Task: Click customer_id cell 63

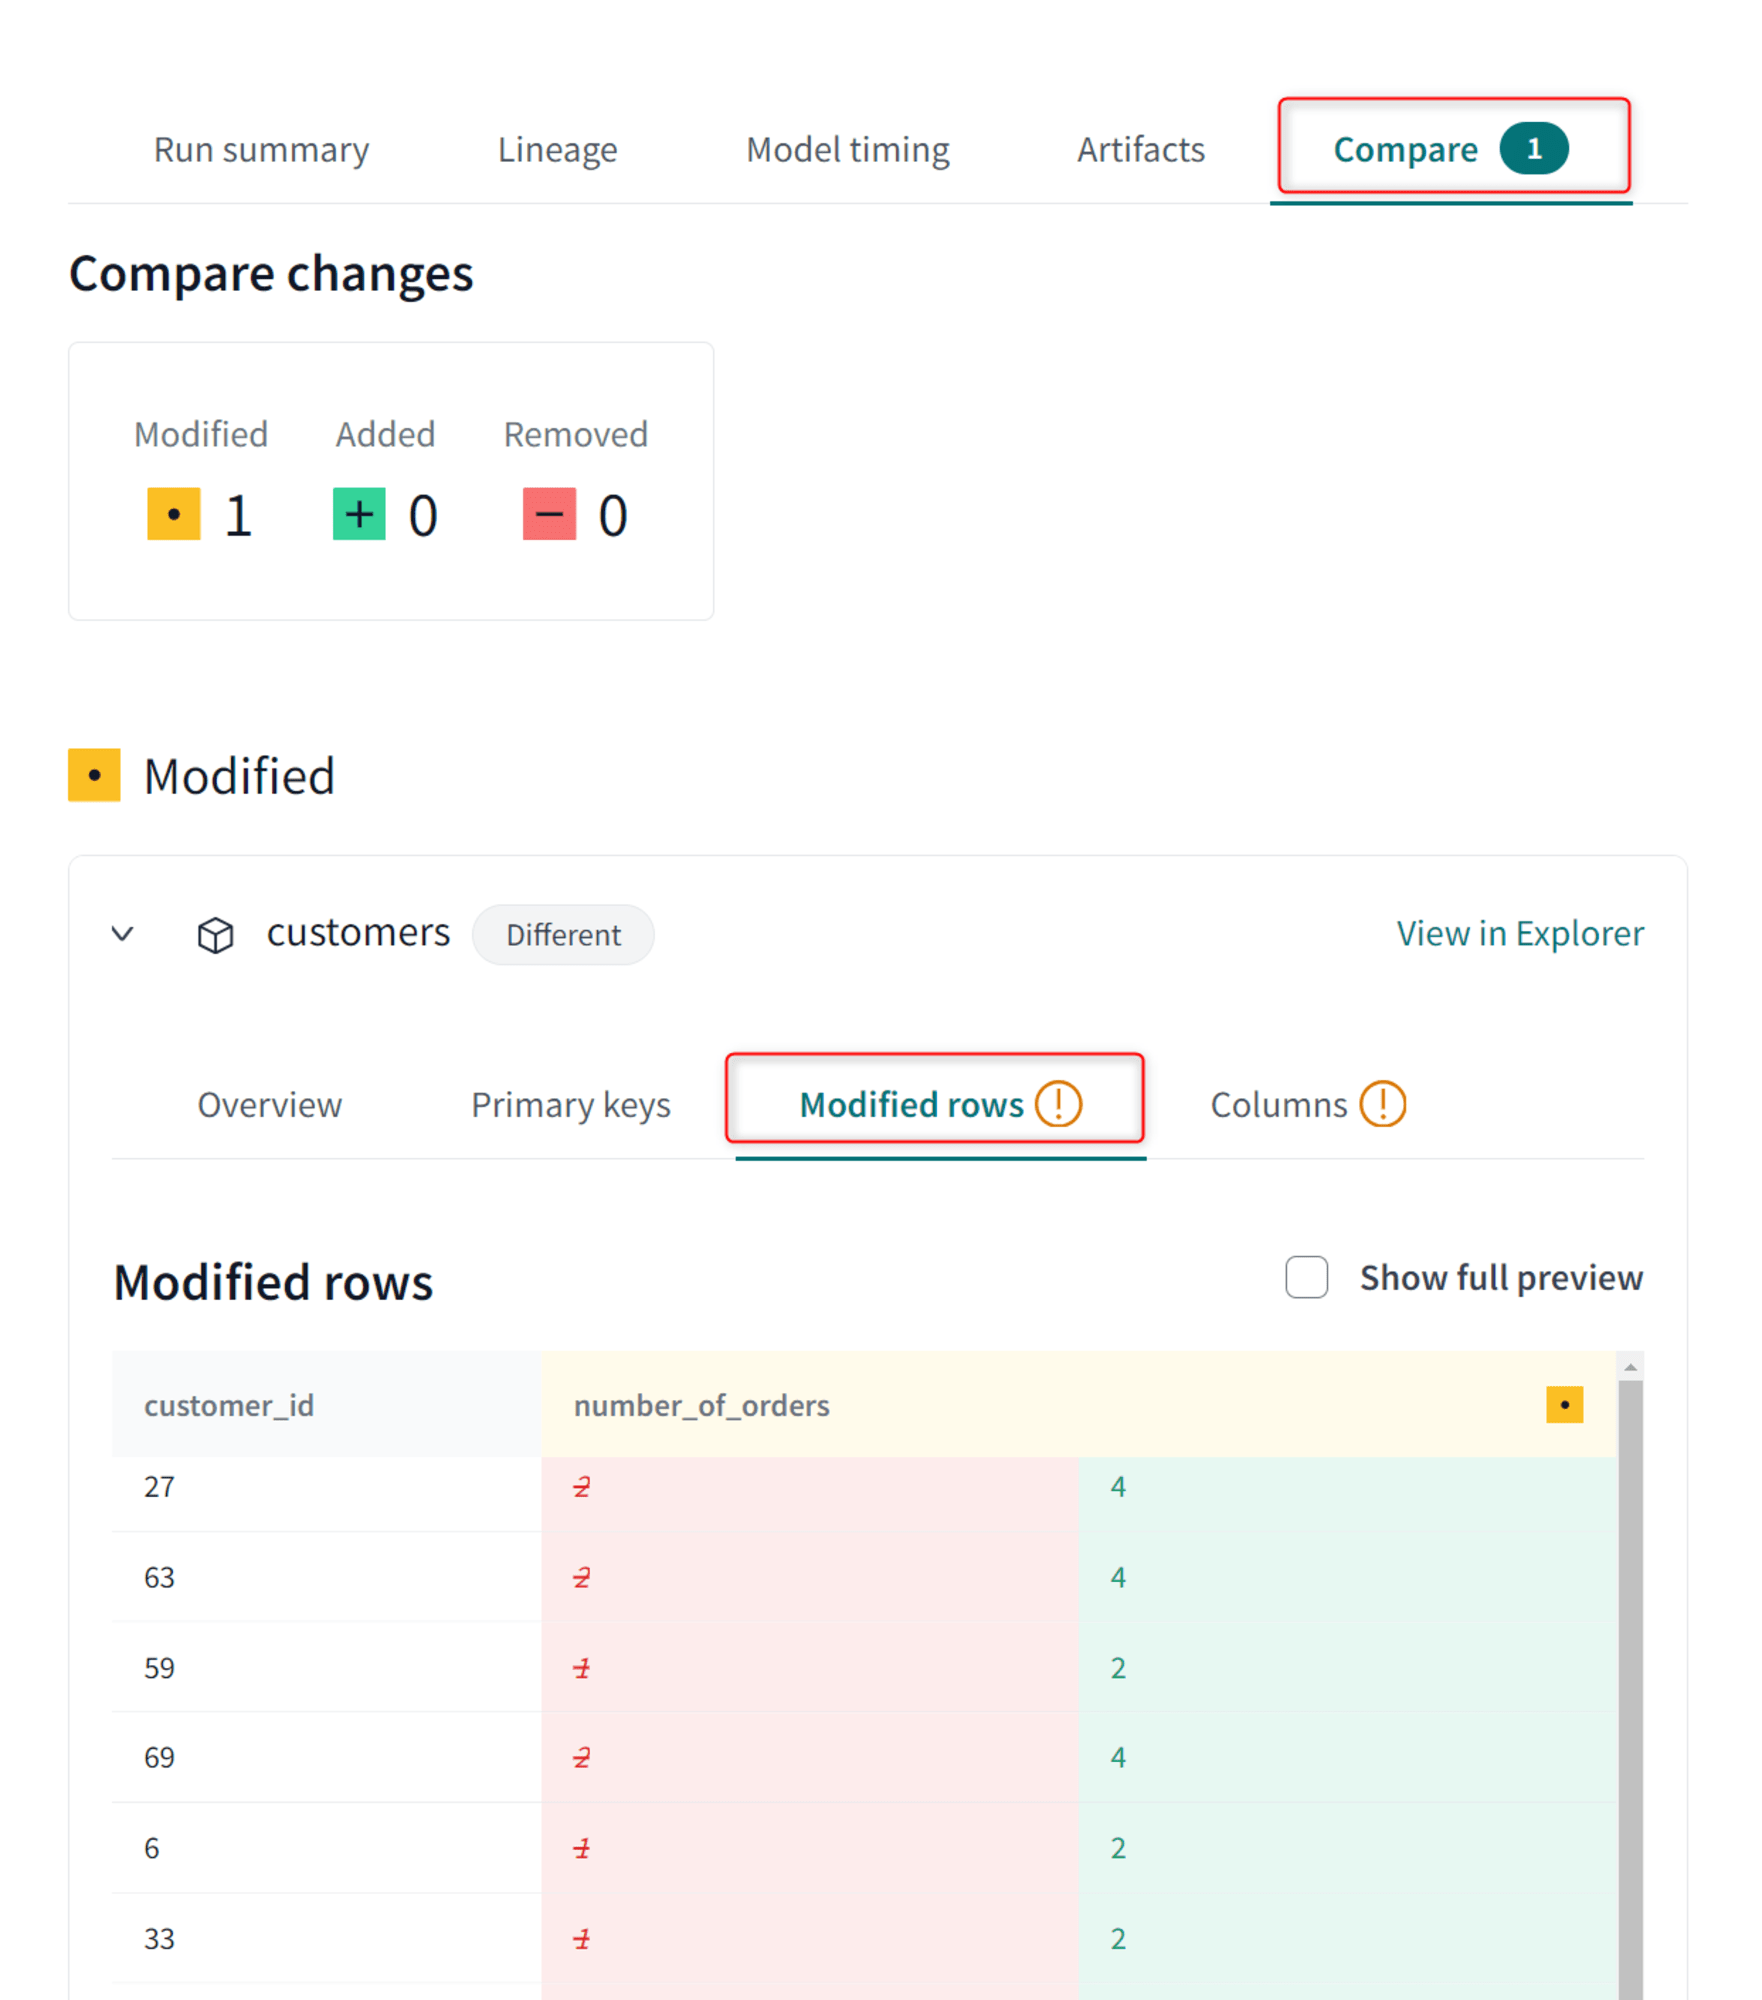Action: [327, 1577]
